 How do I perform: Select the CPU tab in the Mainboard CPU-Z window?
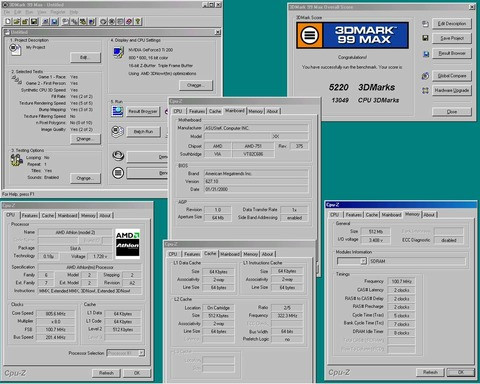(x=178, y=111)
